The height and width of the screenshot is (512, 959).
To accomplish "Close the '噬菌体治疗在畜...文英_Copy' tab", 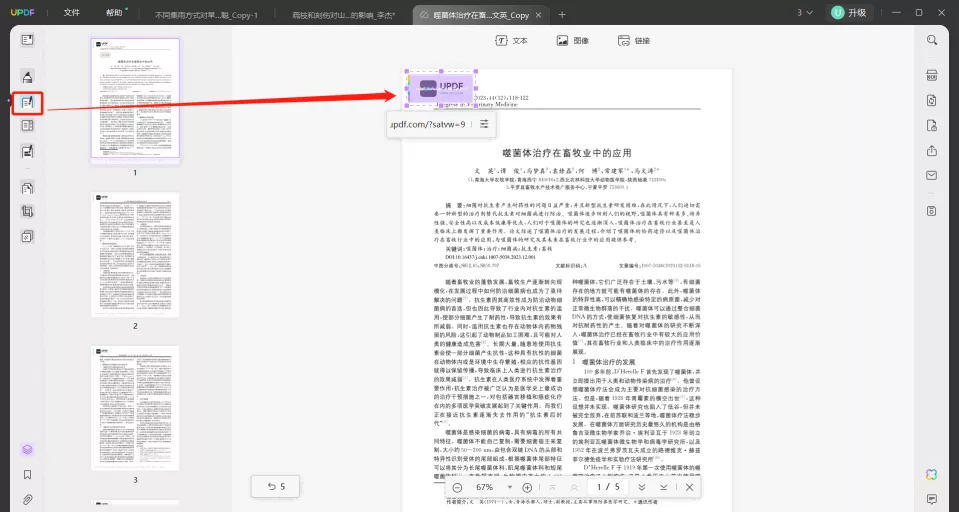I will pos(538,15).
